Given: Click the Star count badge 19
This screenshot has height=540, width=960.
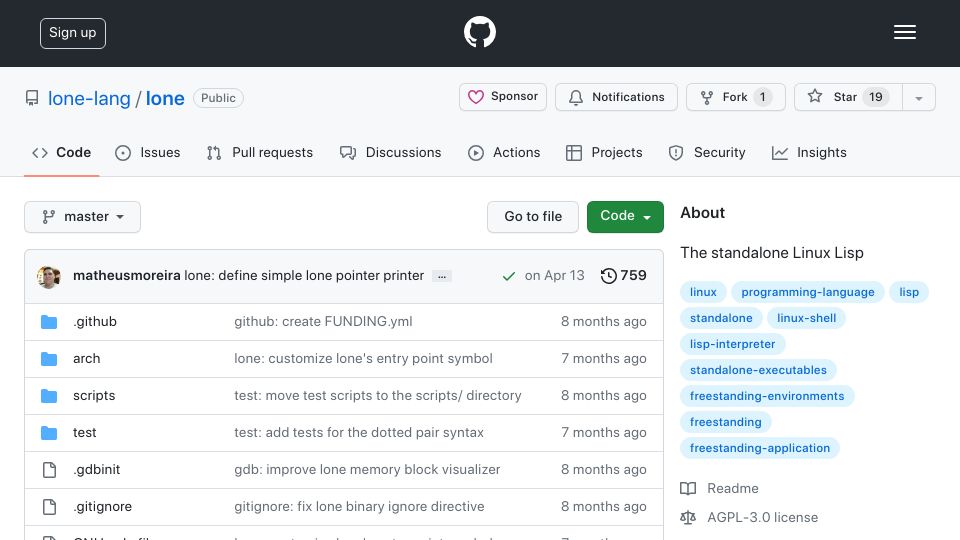Looking at the screenshot, I should click(x=876, y=97).
